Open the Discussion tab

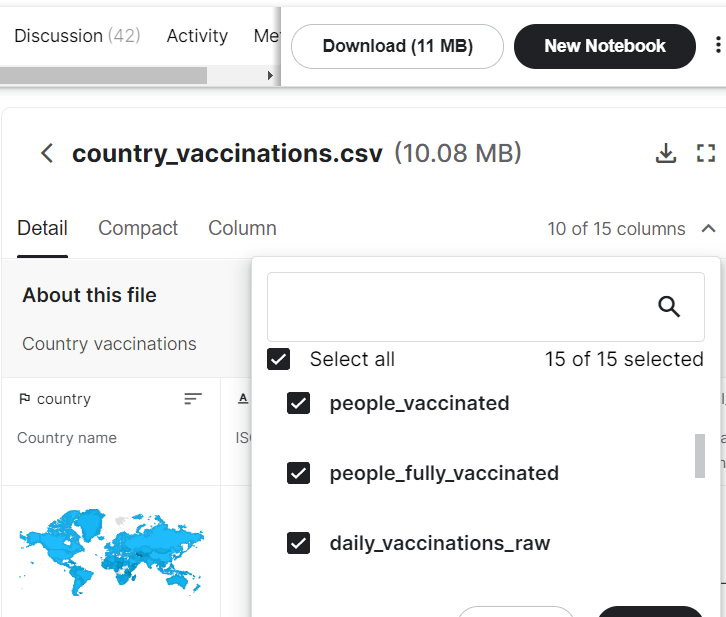(76, 36)
